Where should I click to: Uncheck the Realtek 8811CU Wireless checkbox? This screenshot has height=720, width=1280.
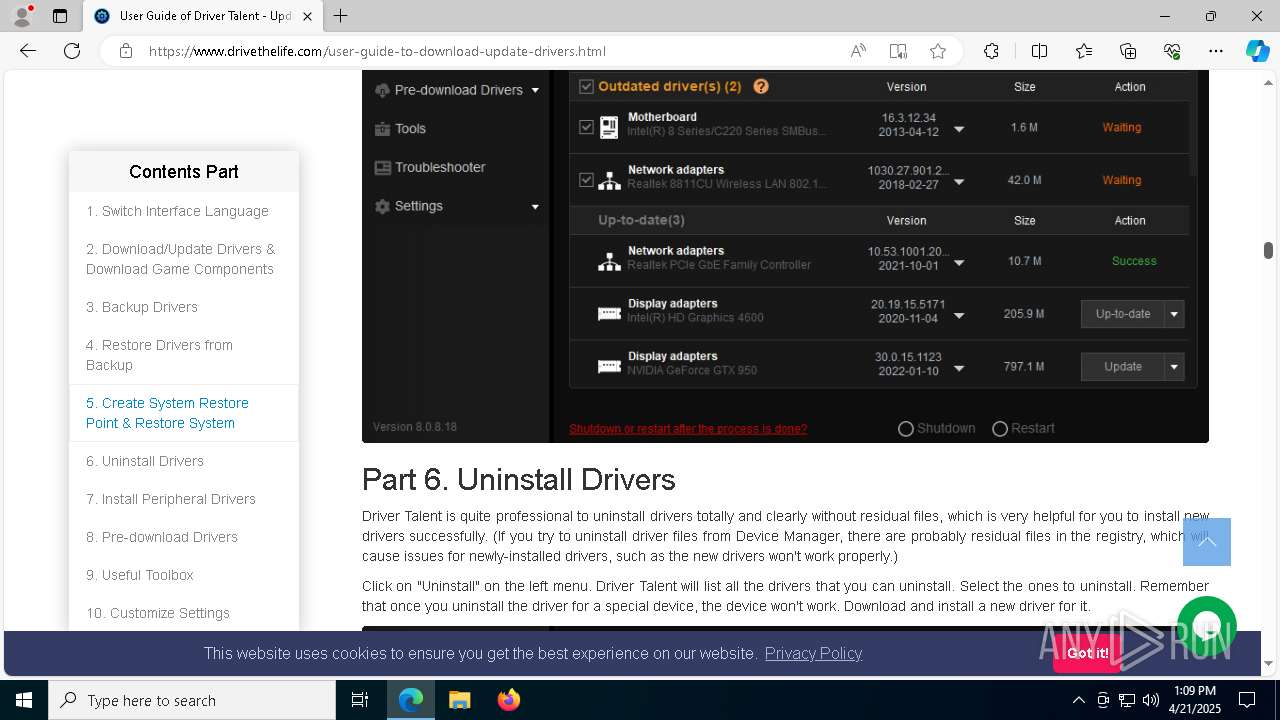point(586,180)
